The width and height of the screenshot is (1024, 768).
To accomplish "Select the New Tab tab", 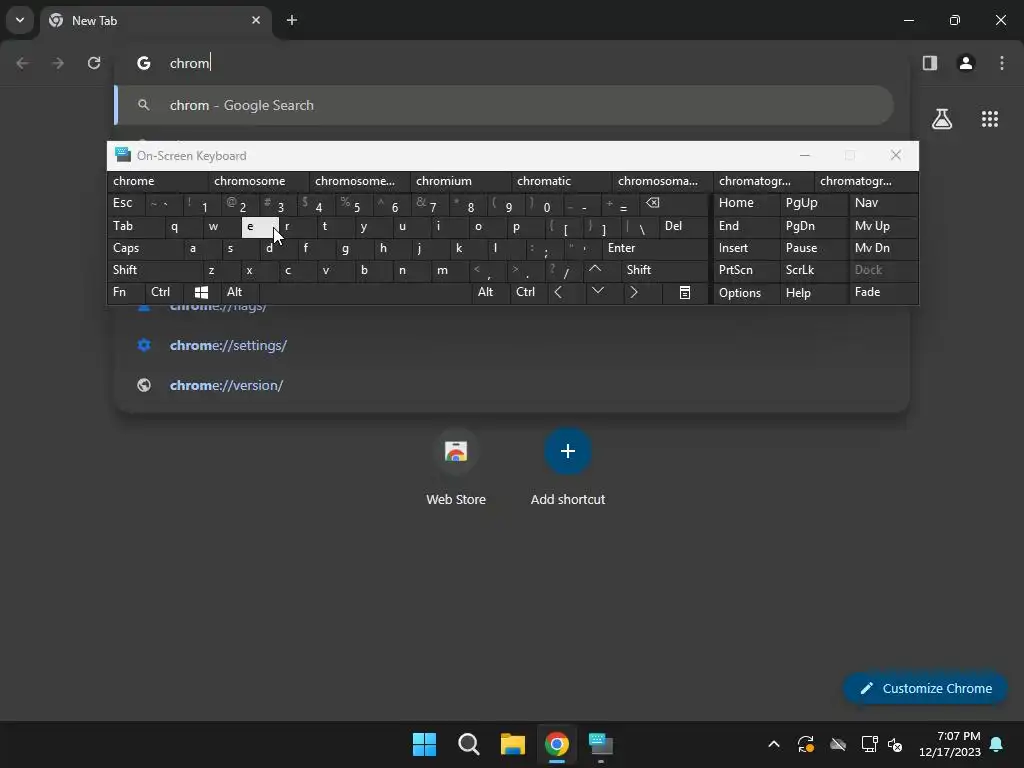I will click(155, 21).
